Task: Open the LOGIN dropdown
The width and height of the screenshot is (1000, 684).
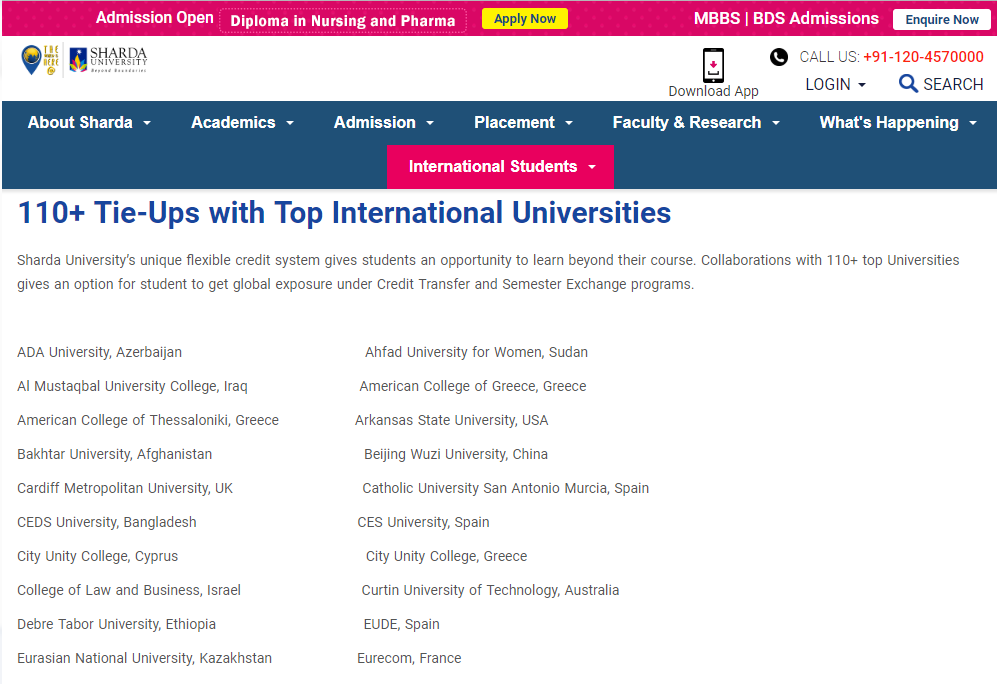Action: click(835, 85)
